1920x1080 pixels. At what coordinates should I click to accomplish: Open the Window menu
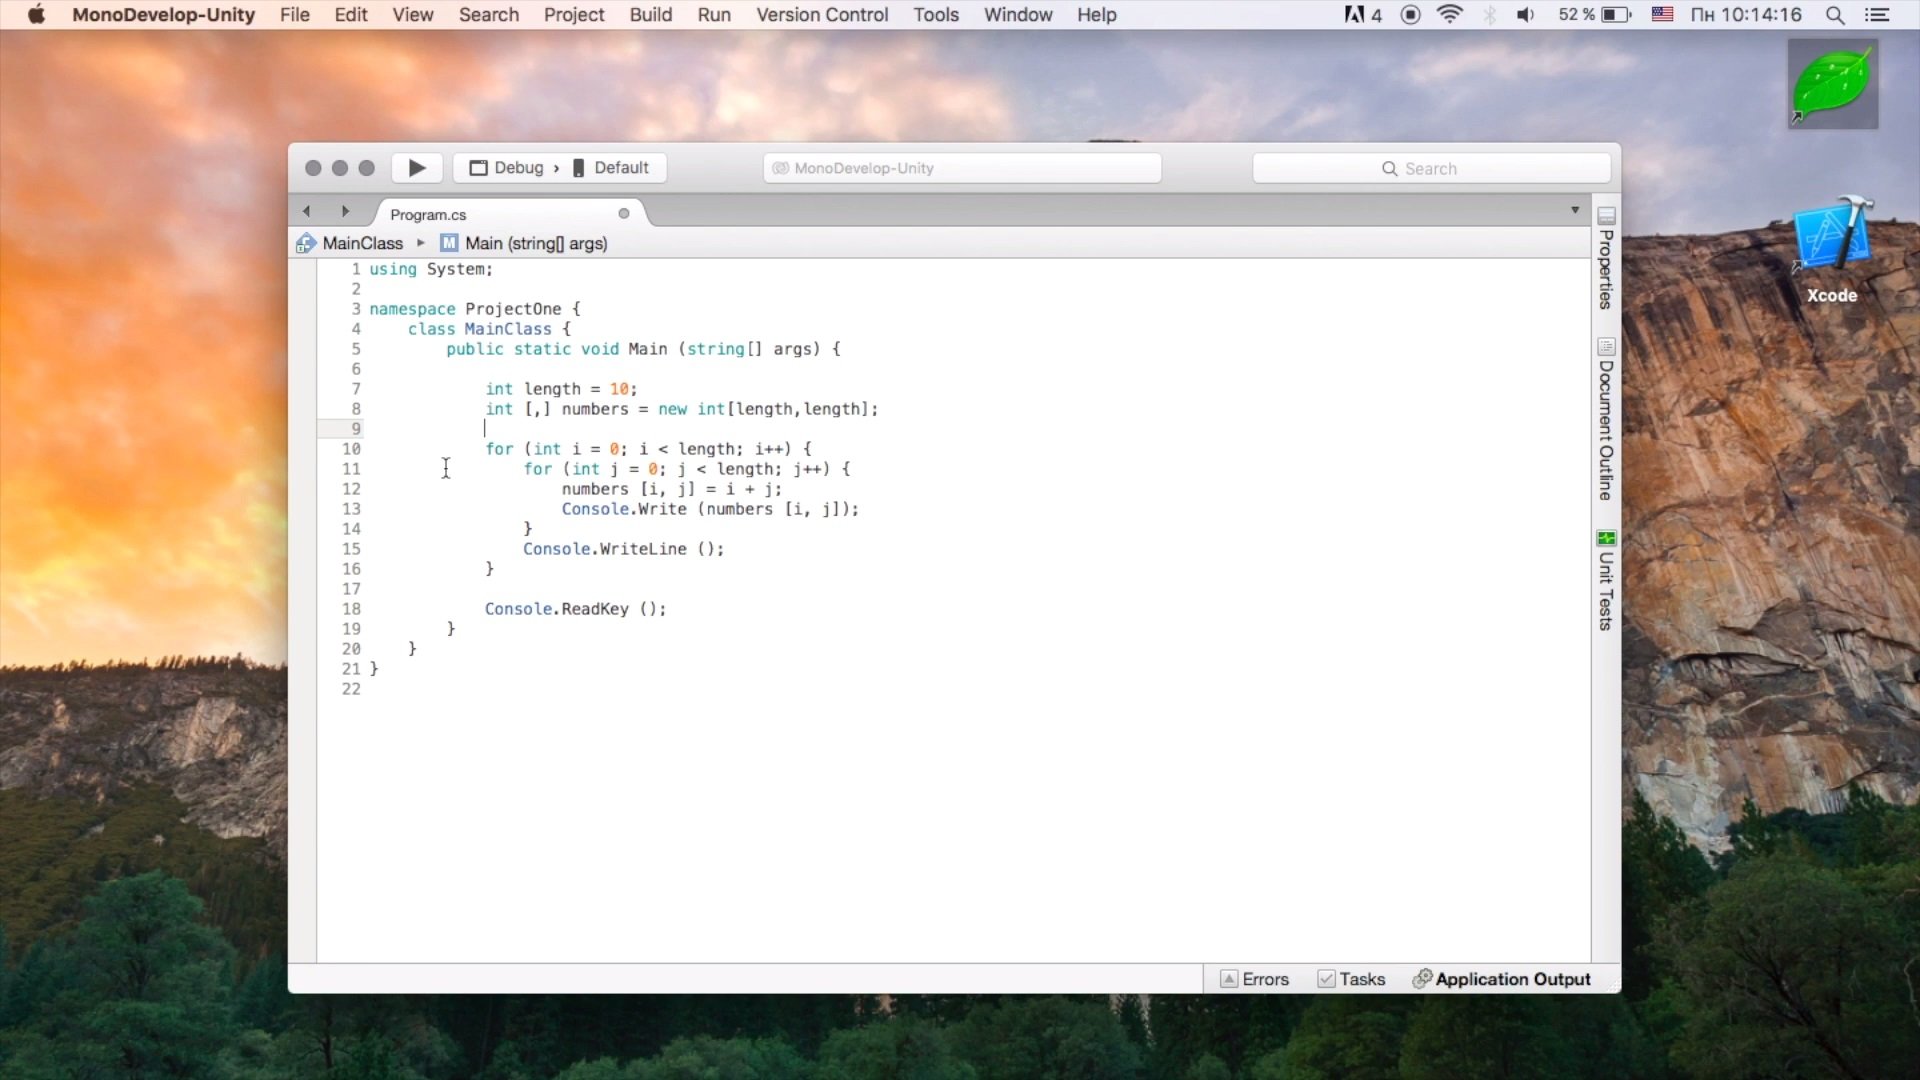[x=1018, y=15]
